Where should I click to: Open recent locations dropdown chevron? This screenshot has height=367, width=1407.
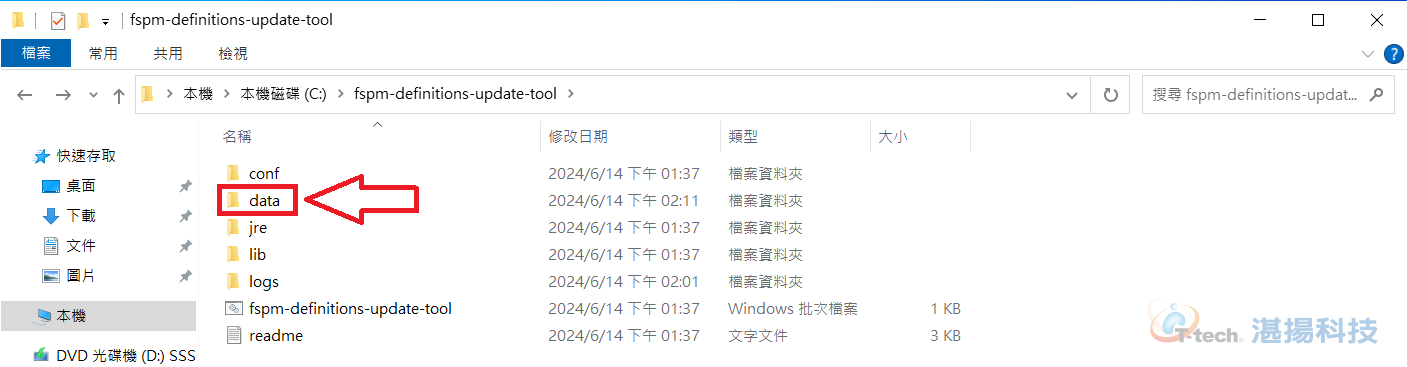pos(94,95)
